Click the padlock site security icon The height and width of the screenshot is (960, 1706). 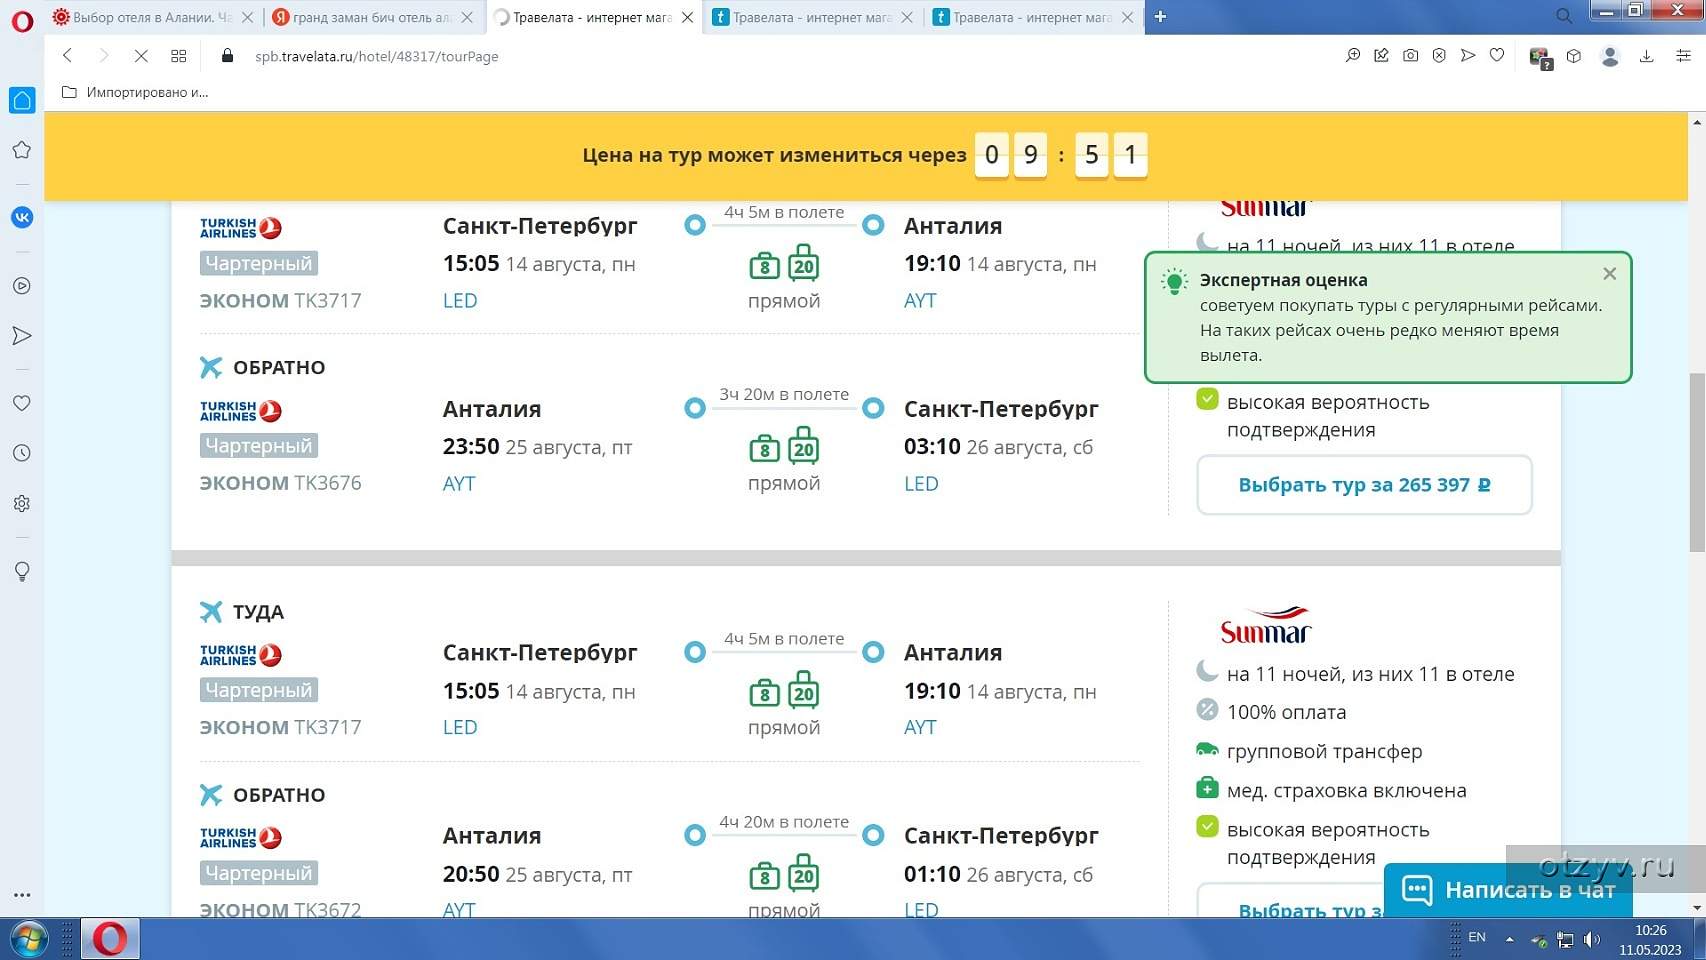[227, 56]
